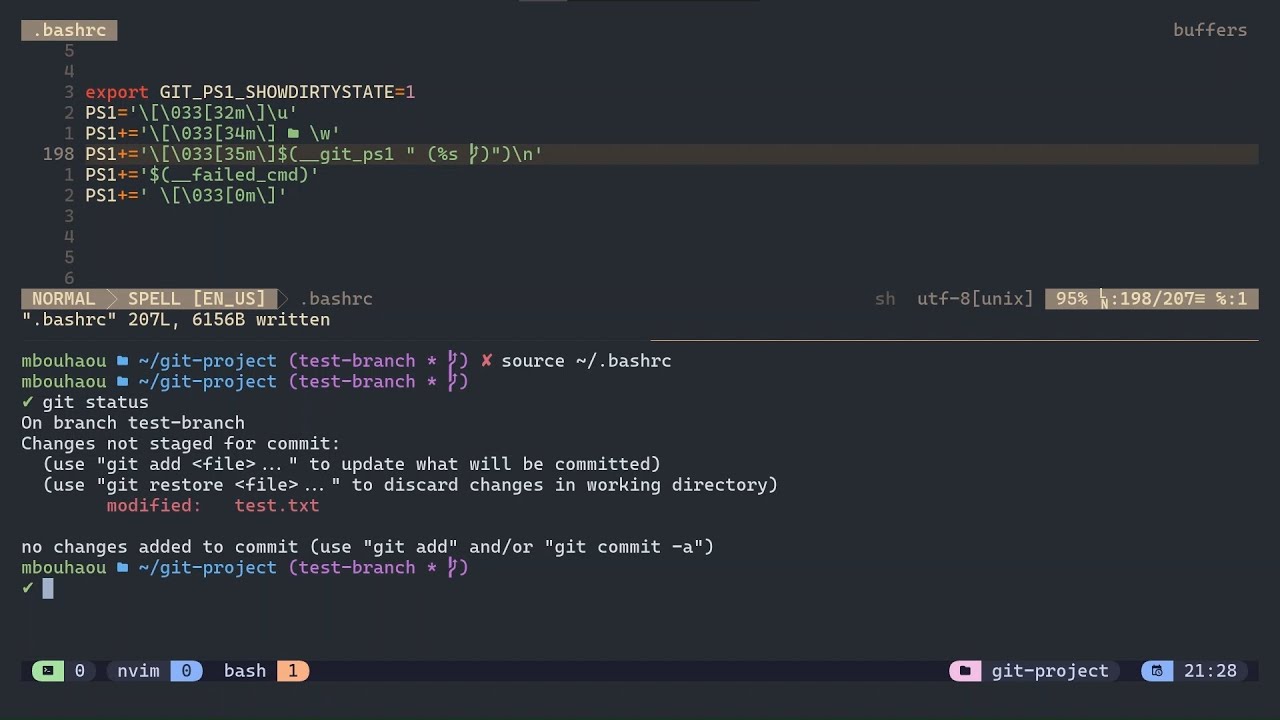This screenshot has width=1280, height=720.
Task: Click the folder glyph in the PS1 \w line
Action: [x=292, y=133]
